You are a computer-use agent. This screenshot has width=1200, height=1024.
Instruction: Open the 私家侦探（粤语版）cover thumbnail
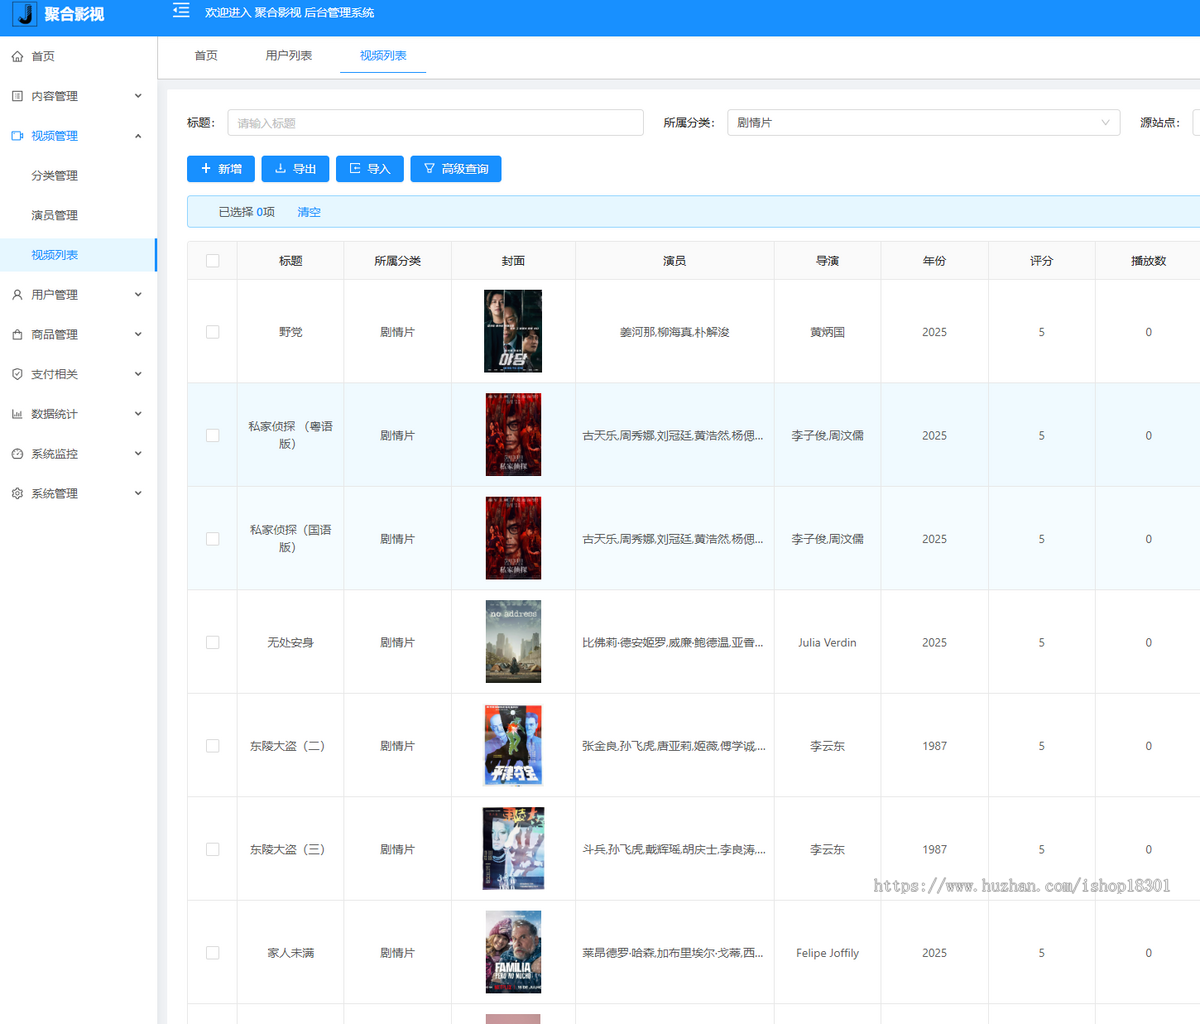[513, 435]
